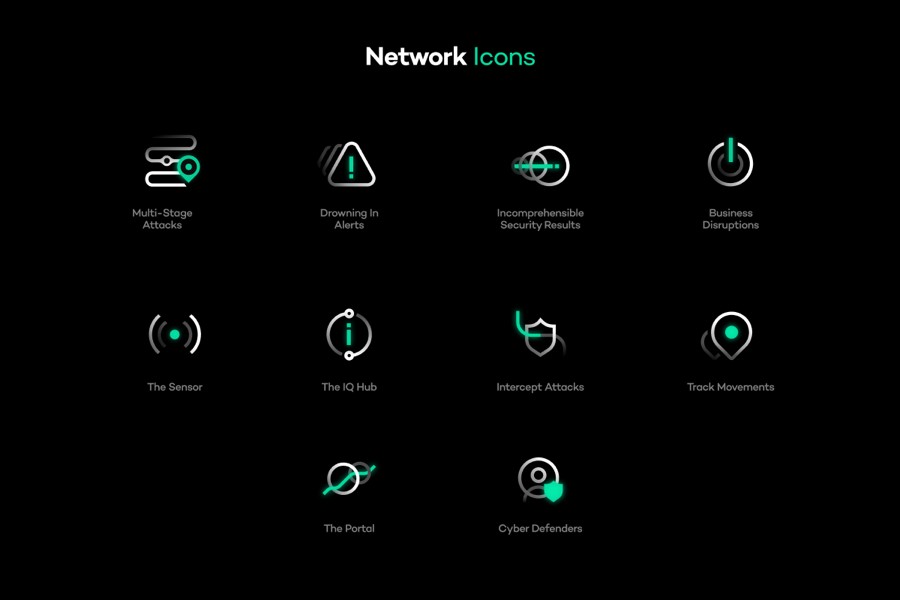Select the Incomprehensible Security Results text
This screenshot has height=600, width=900.
540,219
